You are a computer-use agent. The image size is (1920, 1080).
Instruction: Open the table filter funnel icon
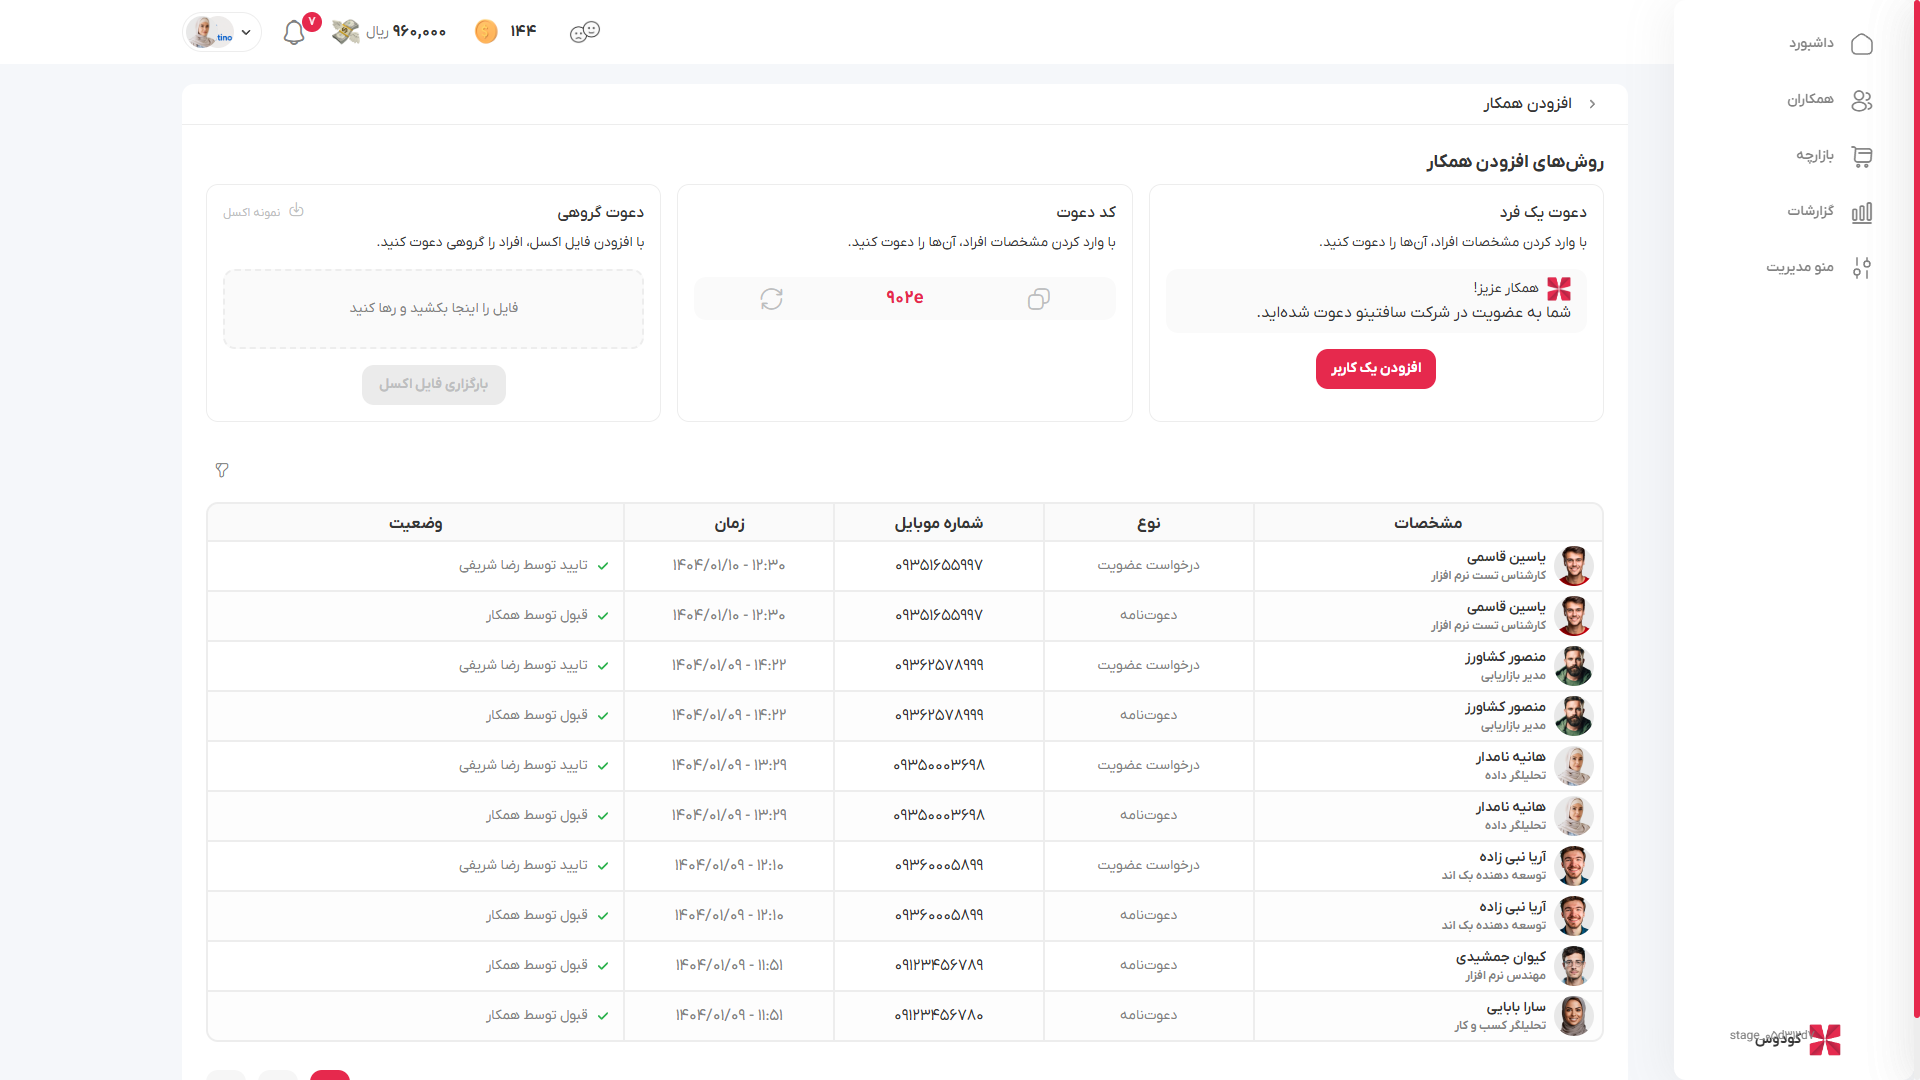click(x=222, y=470)
